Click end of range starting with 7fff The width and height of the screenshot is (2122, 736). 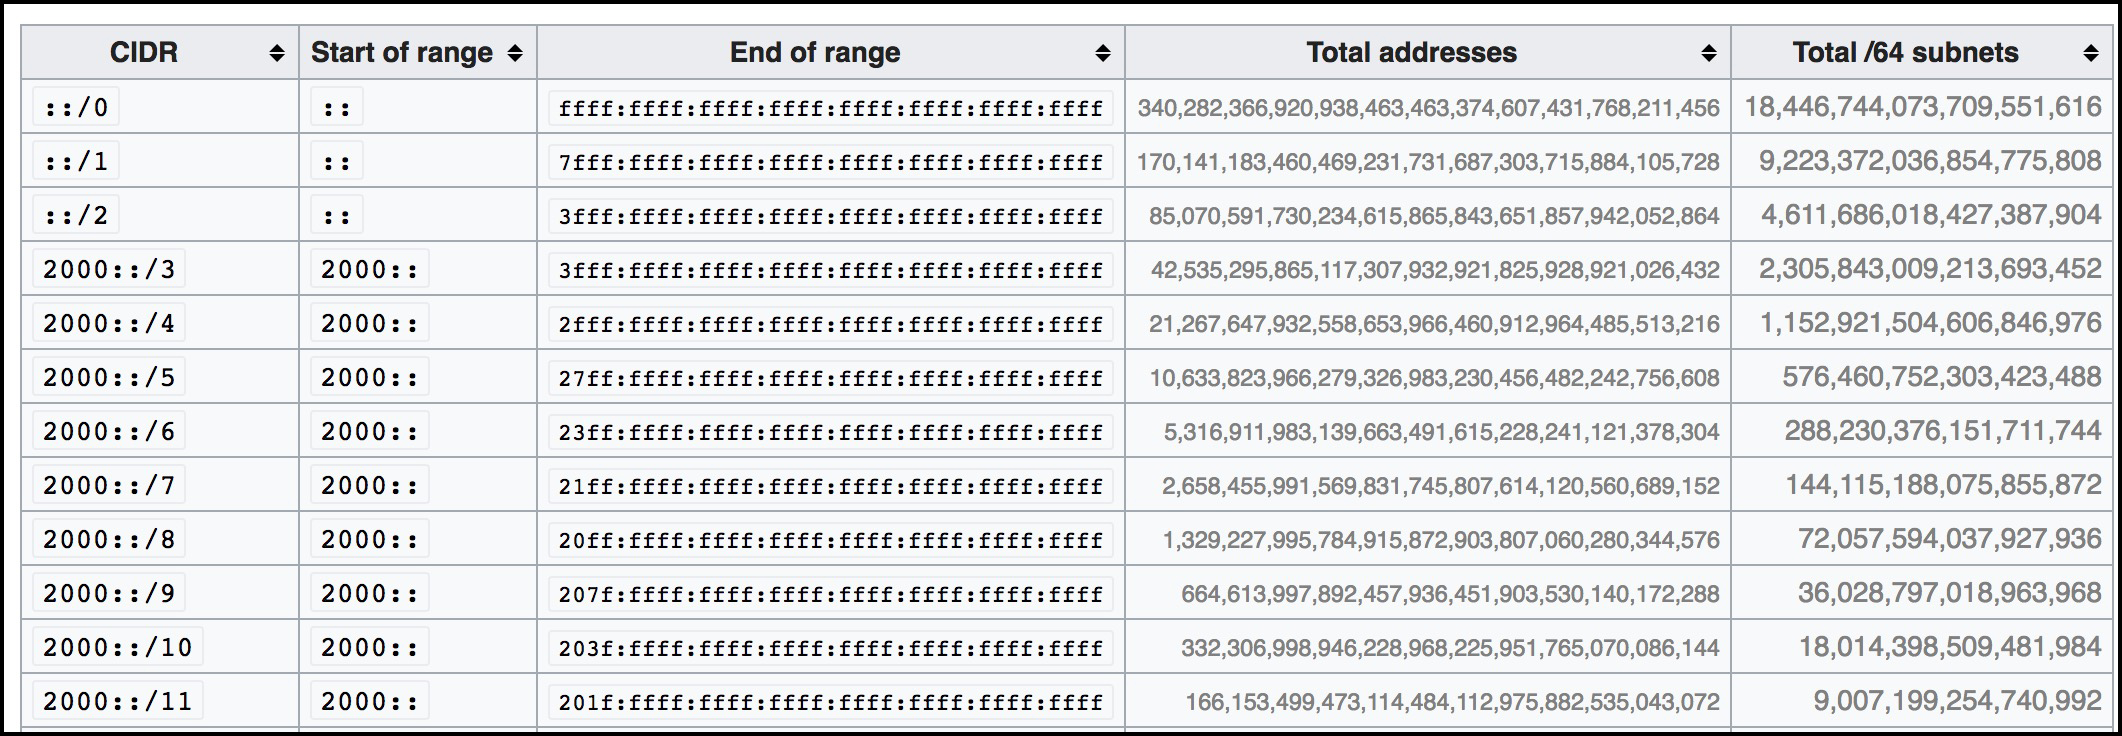point(831,162)
